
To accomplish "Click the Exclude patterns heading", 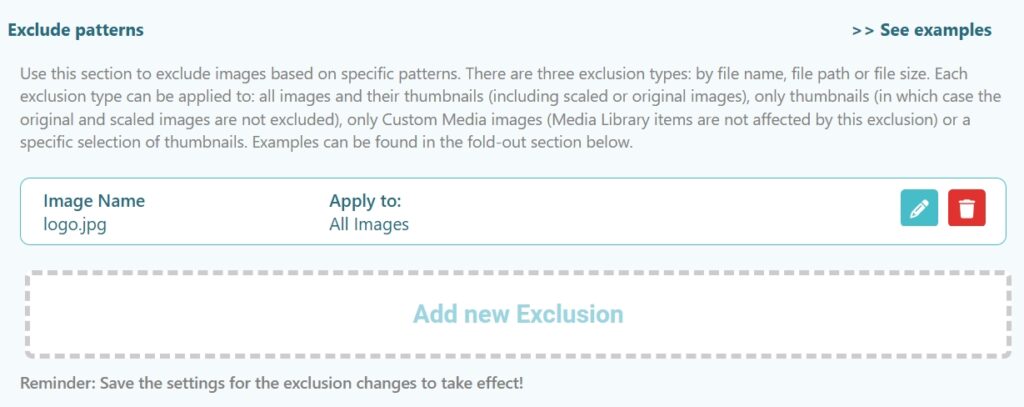I will pos(76,30).
